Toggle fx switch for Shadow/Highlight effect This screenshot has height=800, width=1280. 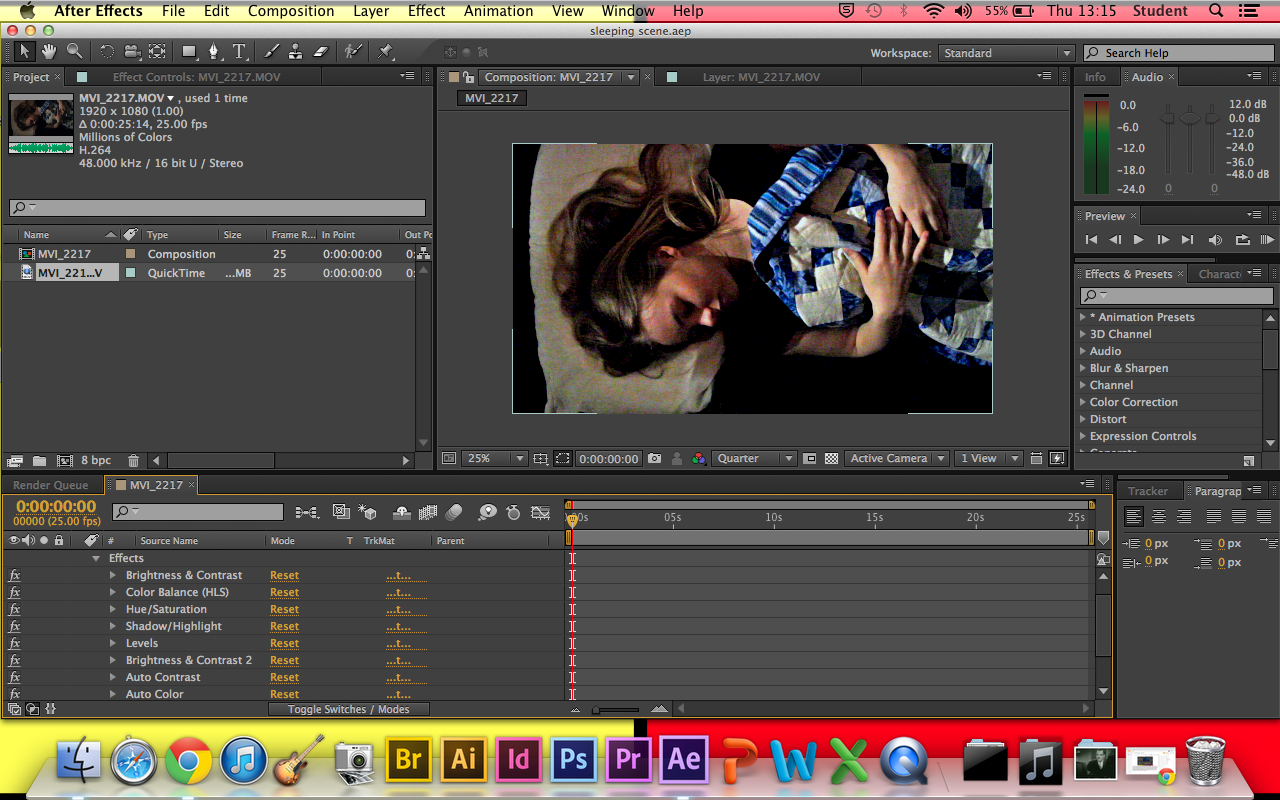point(14,626)
